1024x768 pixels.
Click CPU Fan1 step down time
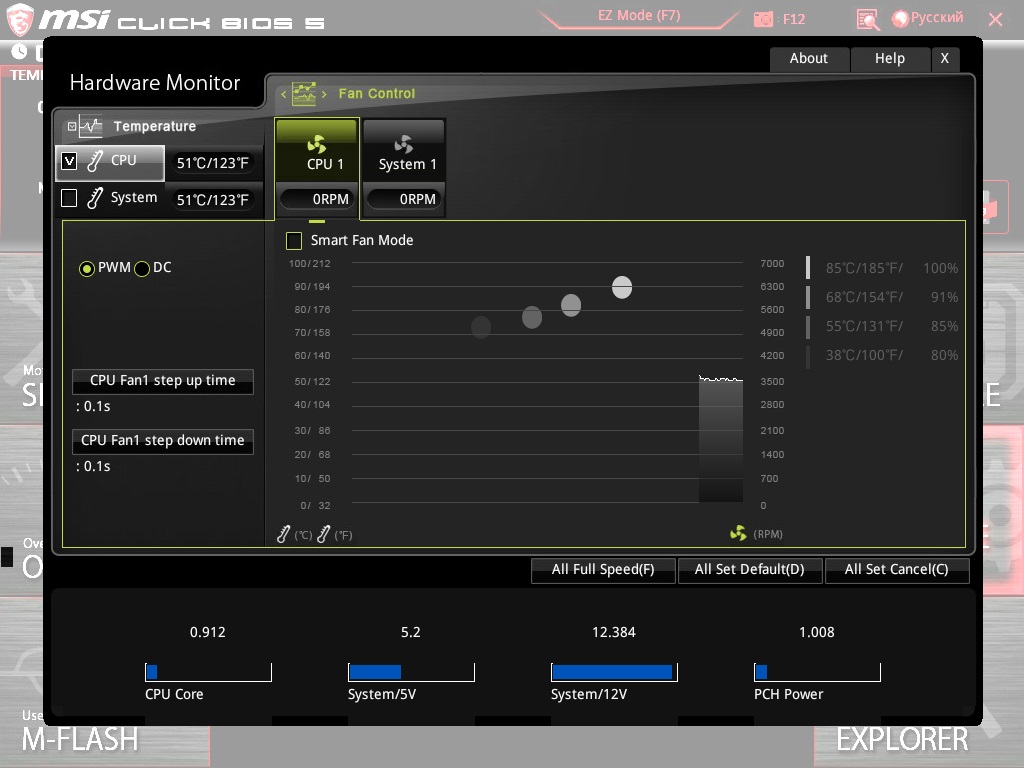point(163,441)
